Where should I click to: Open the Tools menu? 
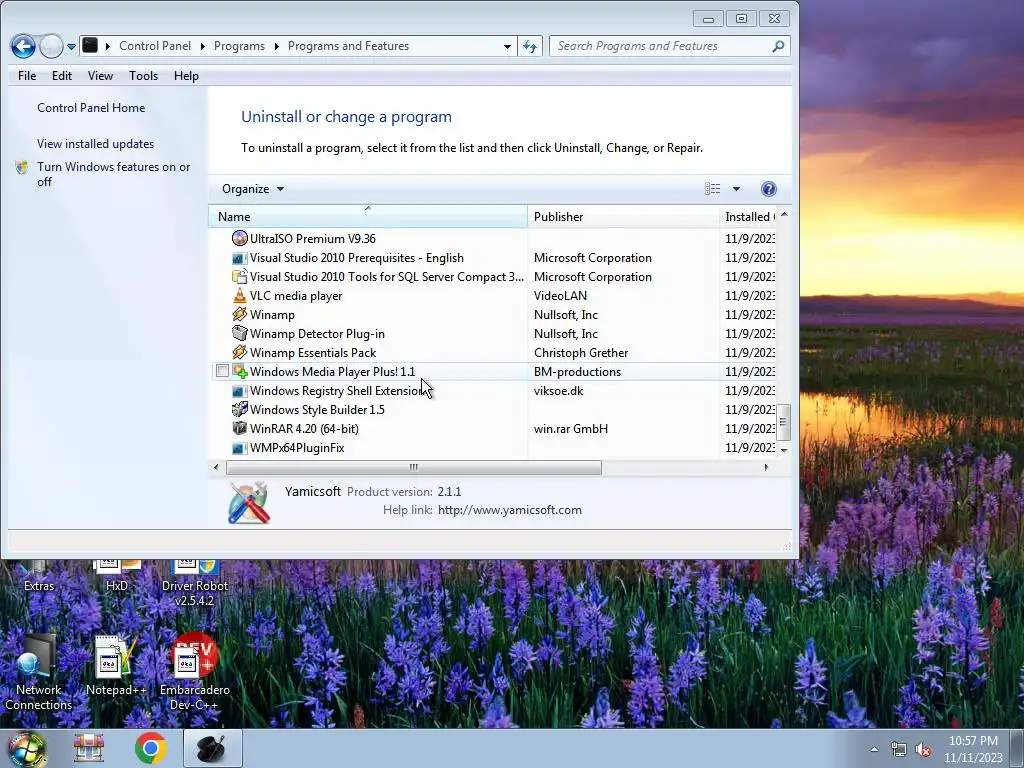pyautogui.click(x=143, y=76)
